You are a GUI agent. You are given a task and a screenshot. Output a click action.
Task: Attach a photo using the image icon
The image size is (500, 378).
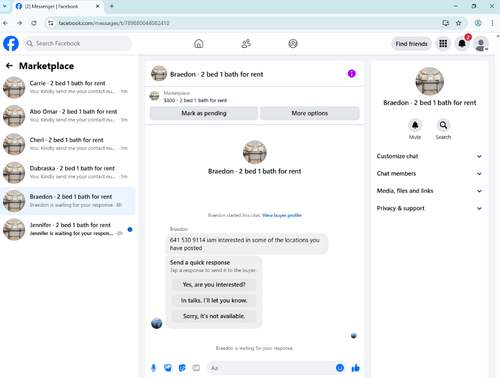[x=168, y=368]
